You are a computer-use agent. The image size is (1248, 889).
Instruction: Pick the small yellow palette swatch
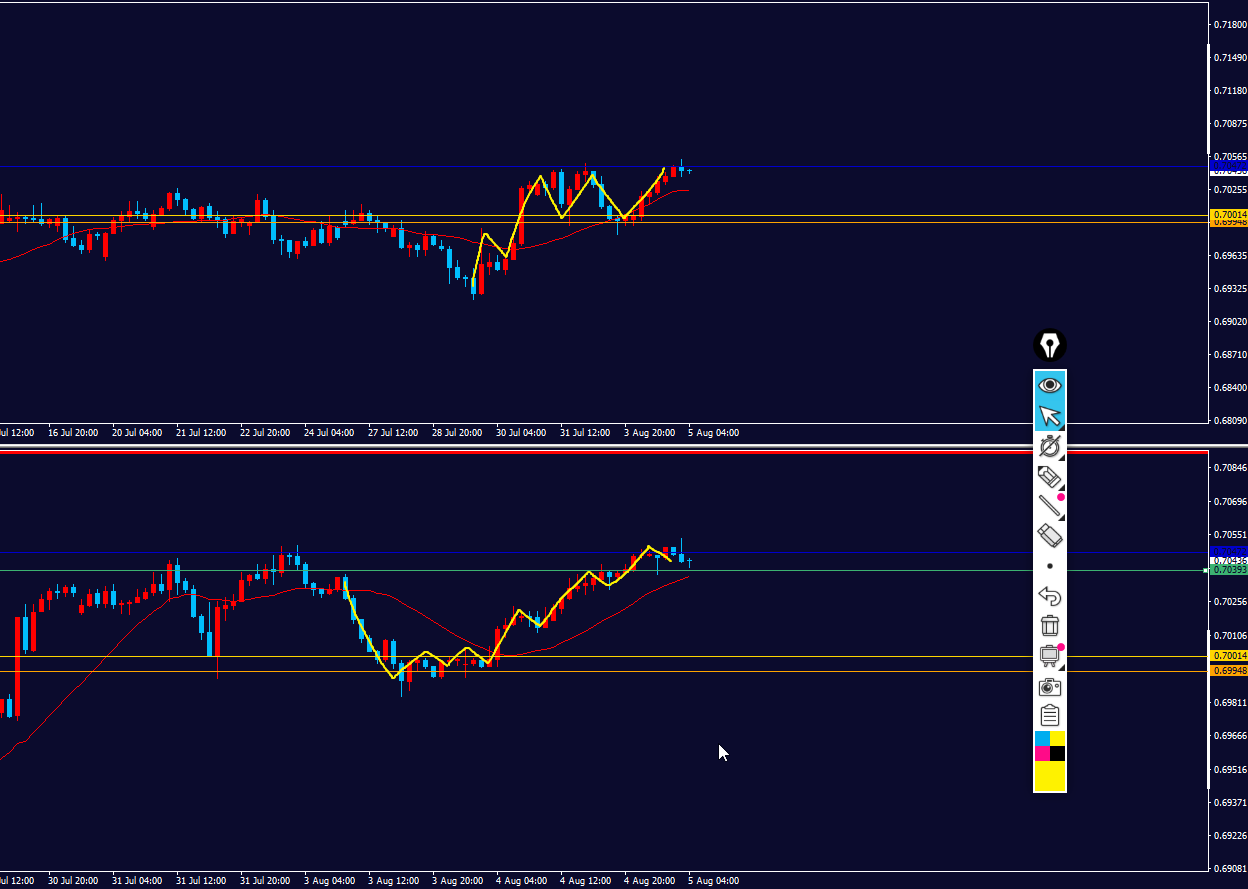(1057, 738)
